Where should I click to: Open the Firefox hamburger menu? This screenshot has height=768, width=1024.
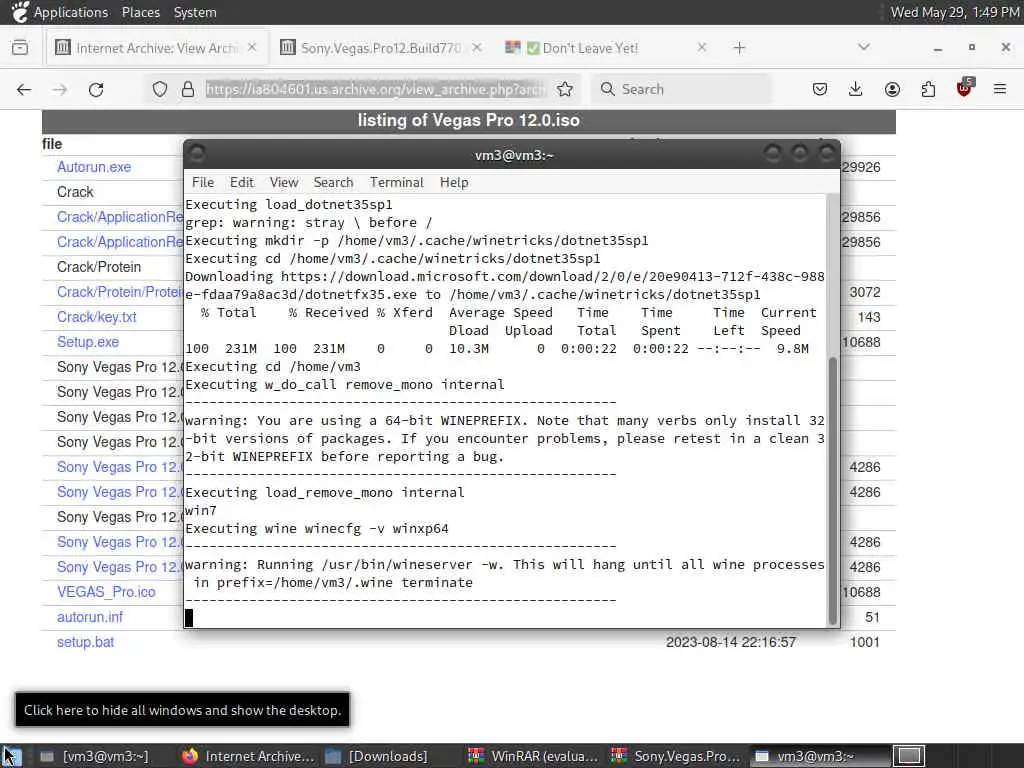(x=1000, y=89)
